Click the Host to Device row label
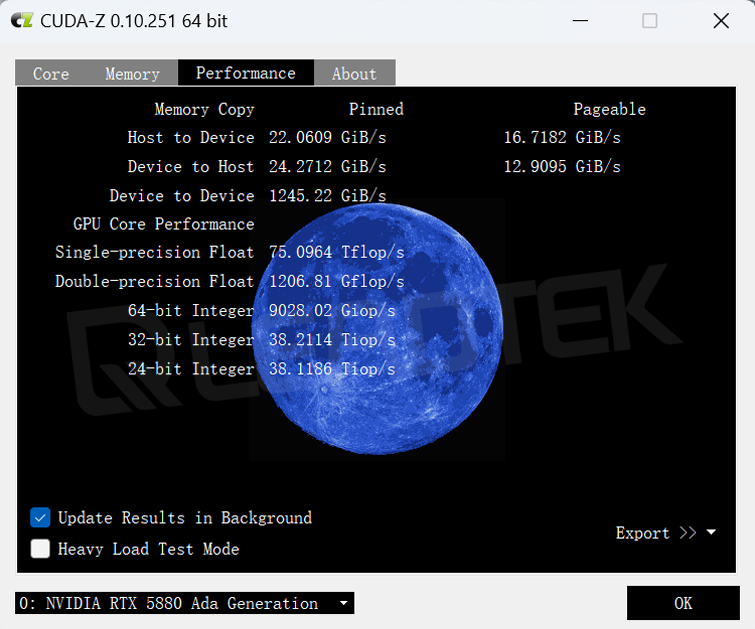755x629 pixels. (191, 138)
